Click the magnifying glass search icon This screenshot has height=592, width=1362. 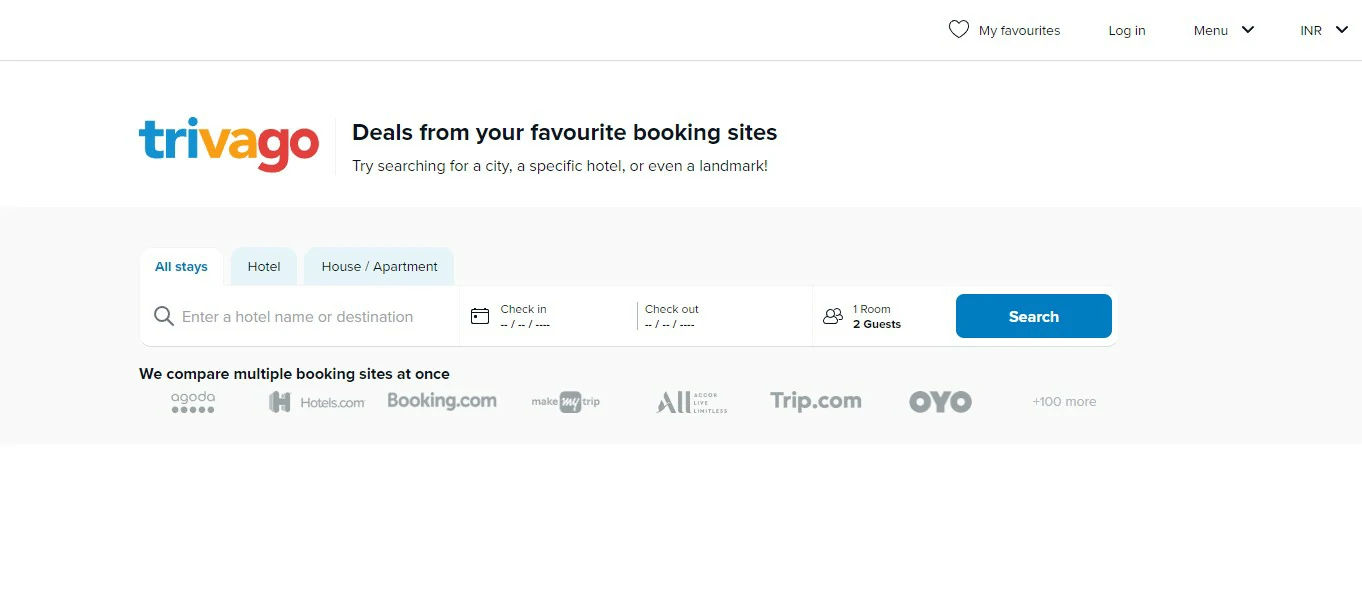click(164, 317)
